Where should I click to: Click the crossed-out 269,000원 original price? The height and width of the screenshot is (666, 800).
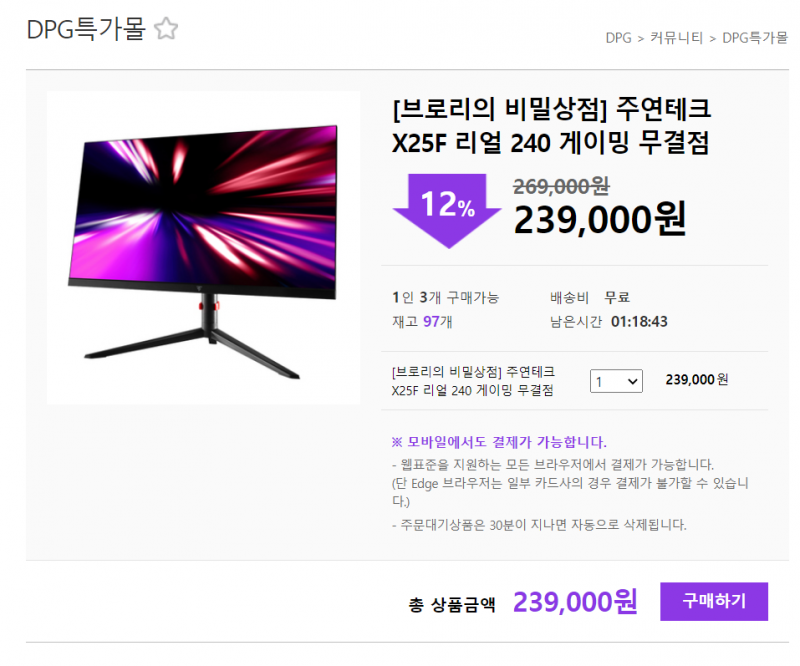[561, 186]
